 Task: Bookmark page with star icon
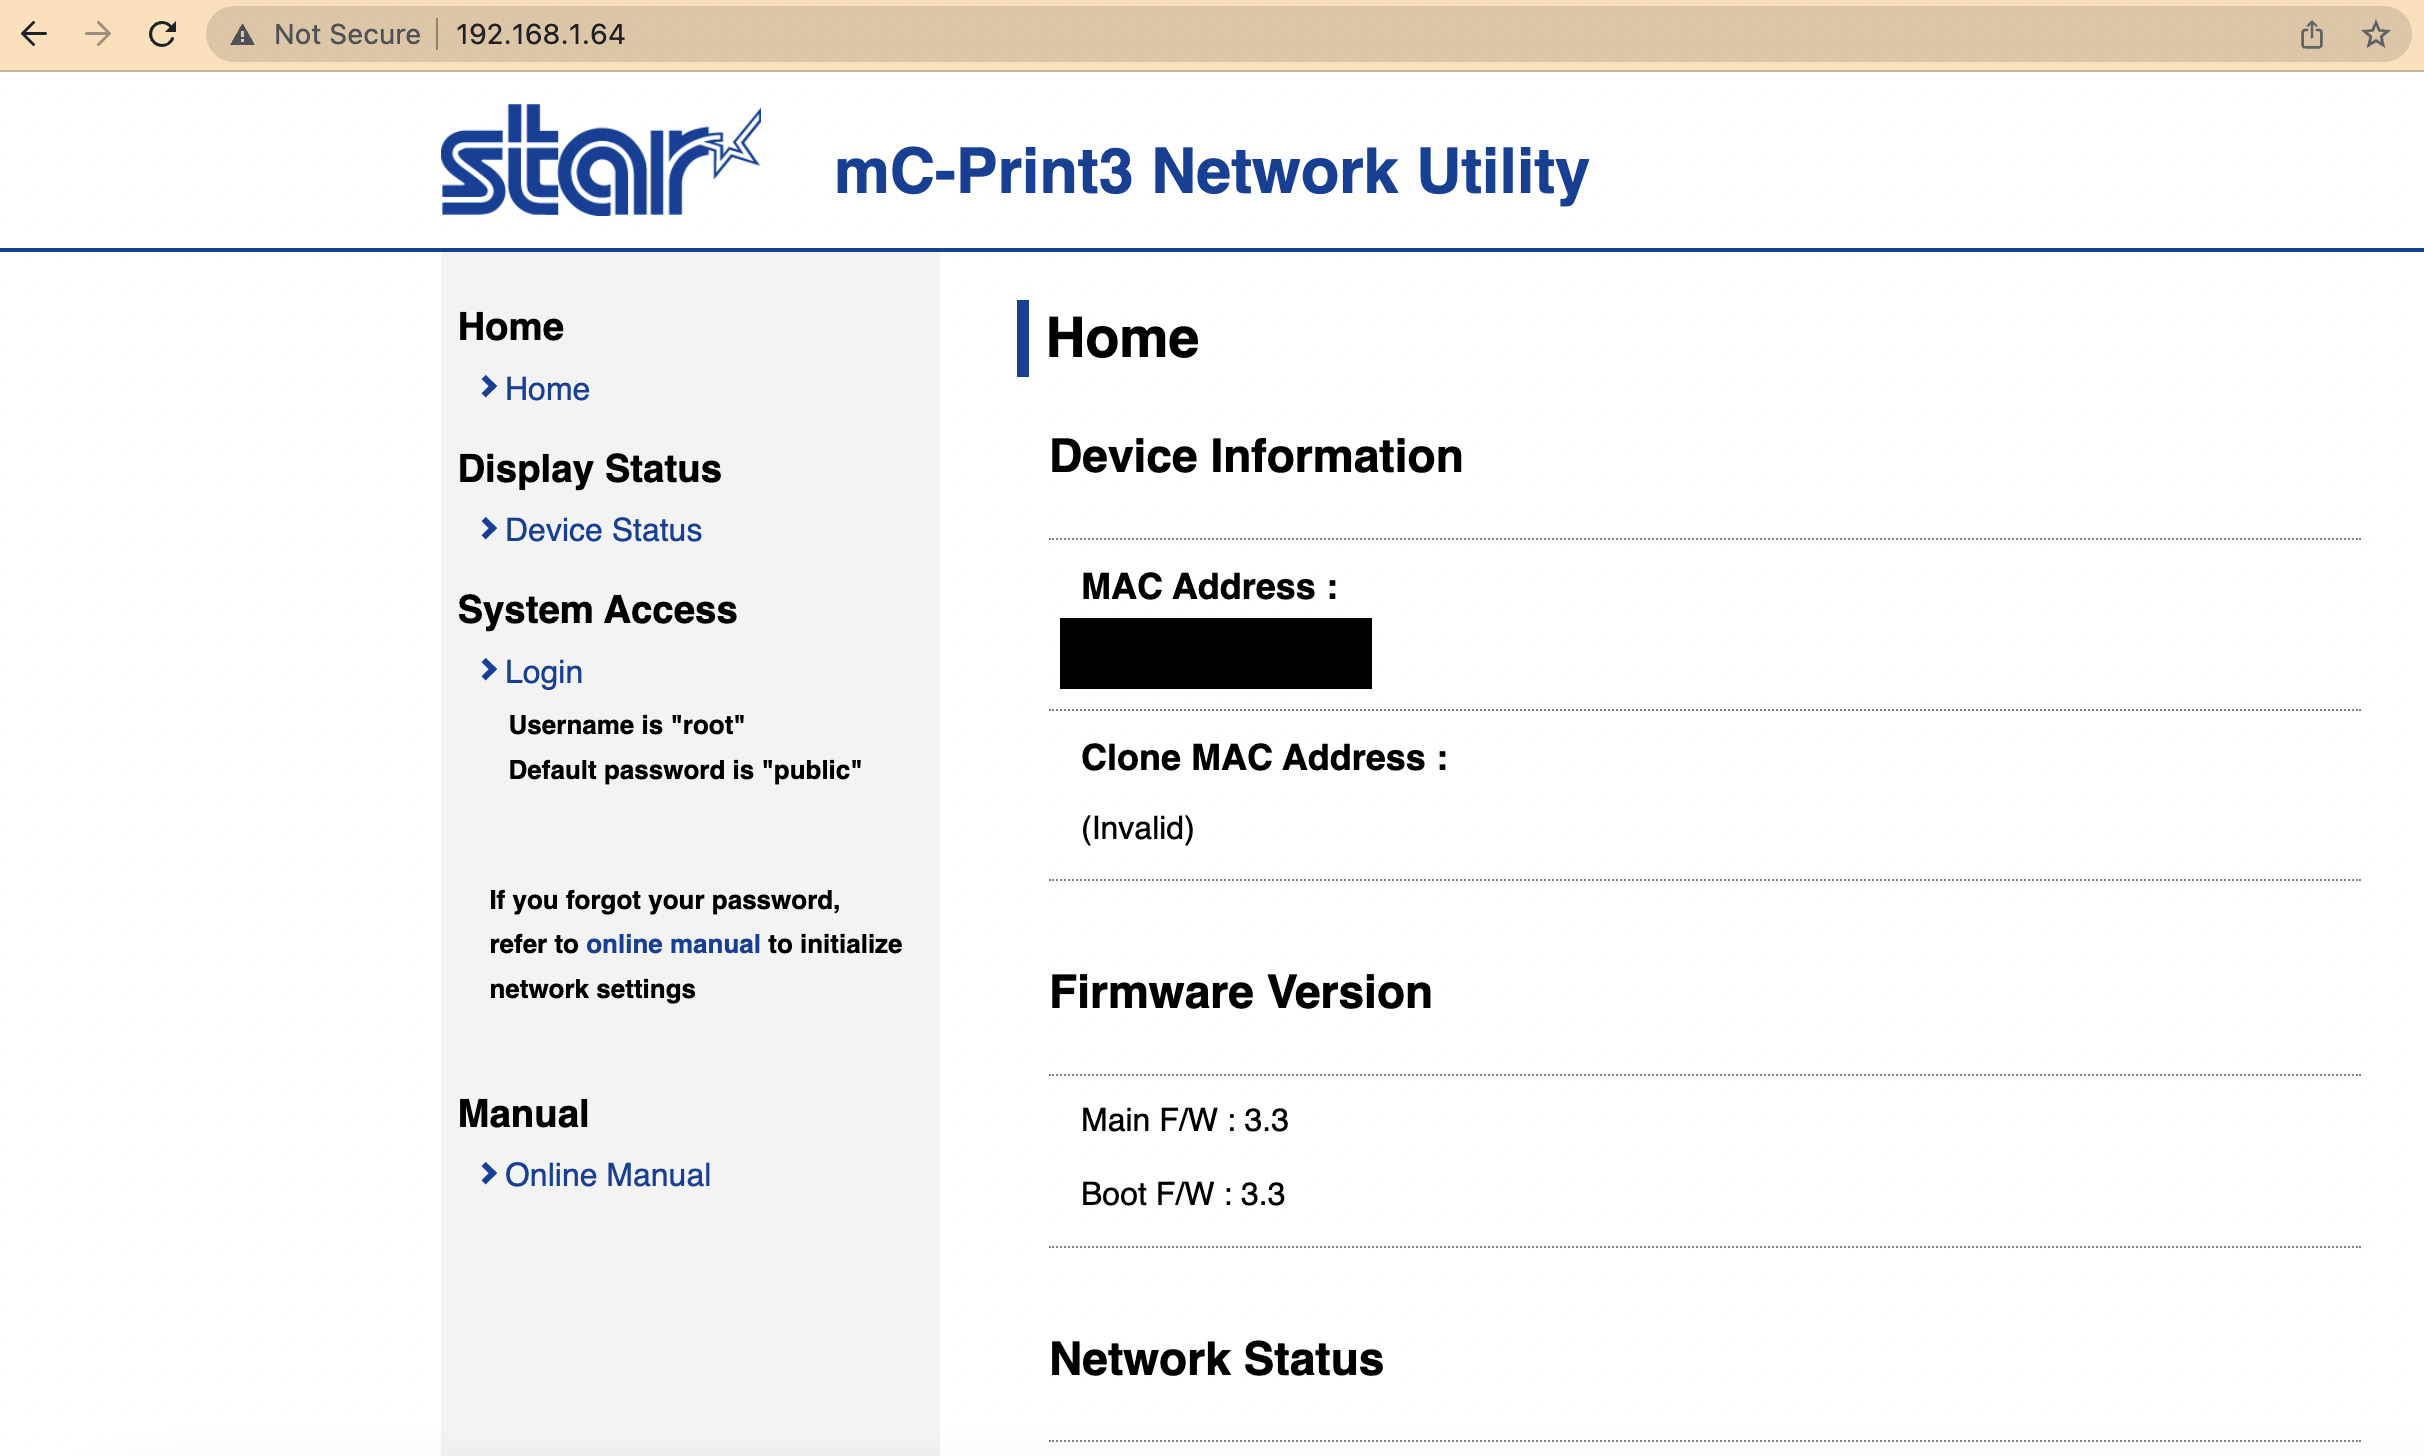tap(2375, 35)
